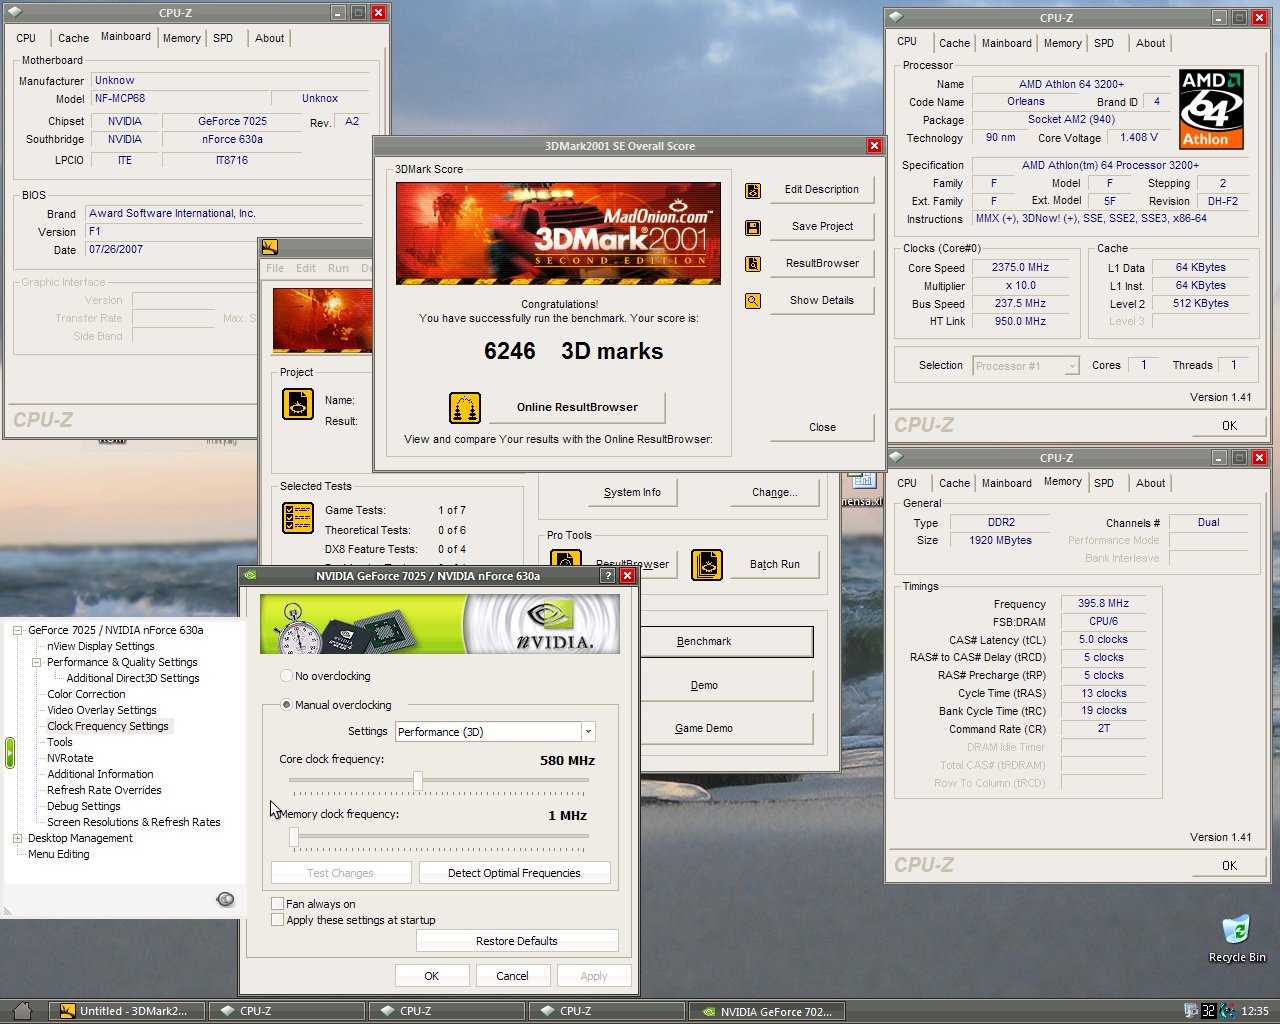Click the Online ResultBrowser yellow icon
This screenshot has width=1280, height=1024.
click(x=465, y=408)
